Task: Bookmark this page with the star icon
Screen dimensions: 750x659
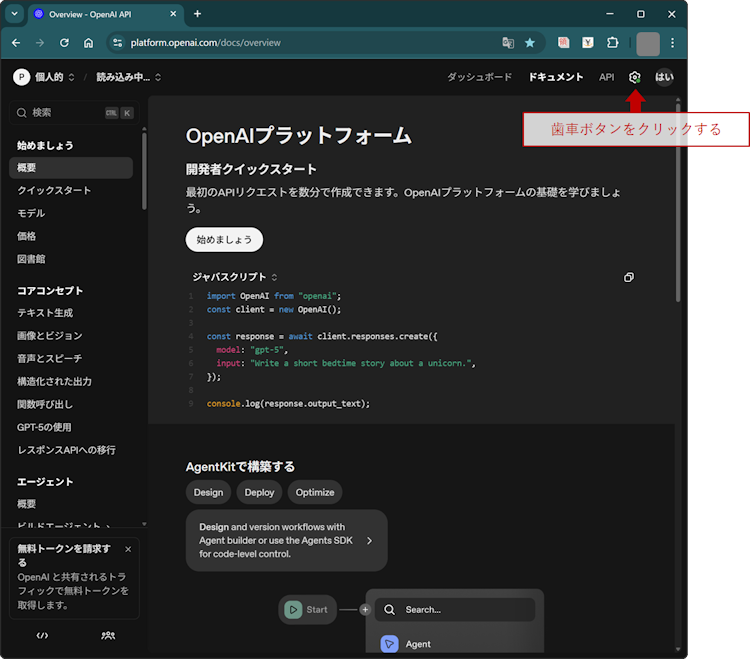Action: pos(530,43)
